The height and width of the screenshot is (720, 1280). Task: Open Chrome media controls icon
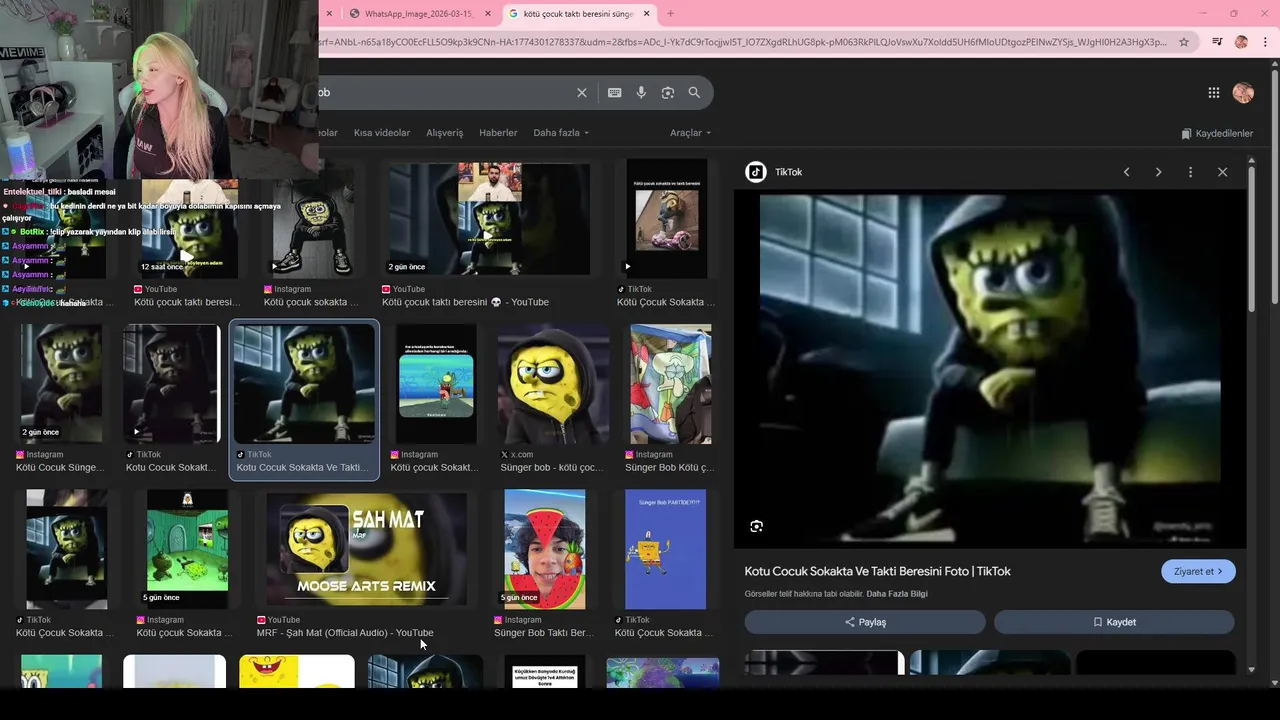[x=1217, y=42]
